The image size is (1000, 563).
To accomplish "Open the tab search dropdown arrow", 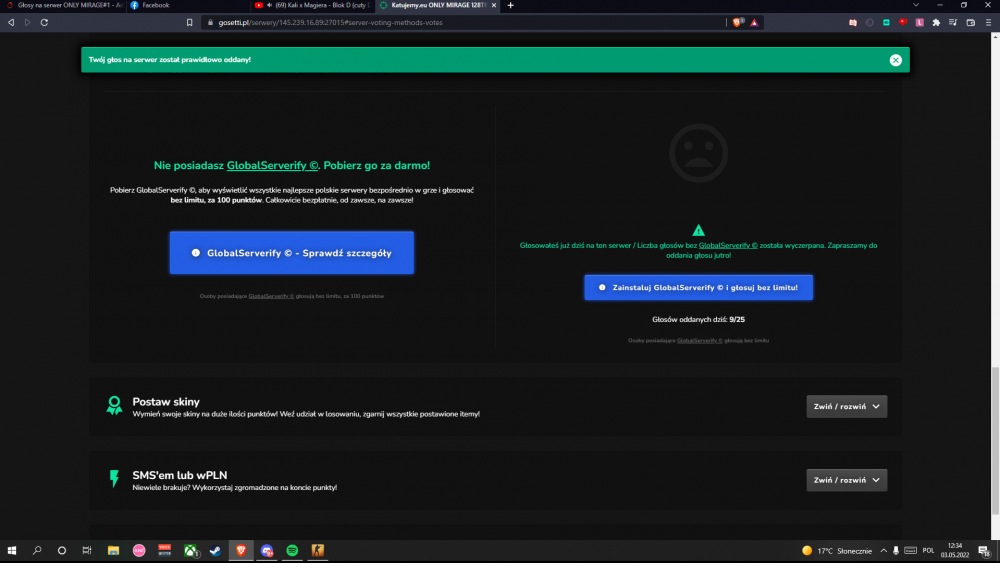I will pos(916,5).
